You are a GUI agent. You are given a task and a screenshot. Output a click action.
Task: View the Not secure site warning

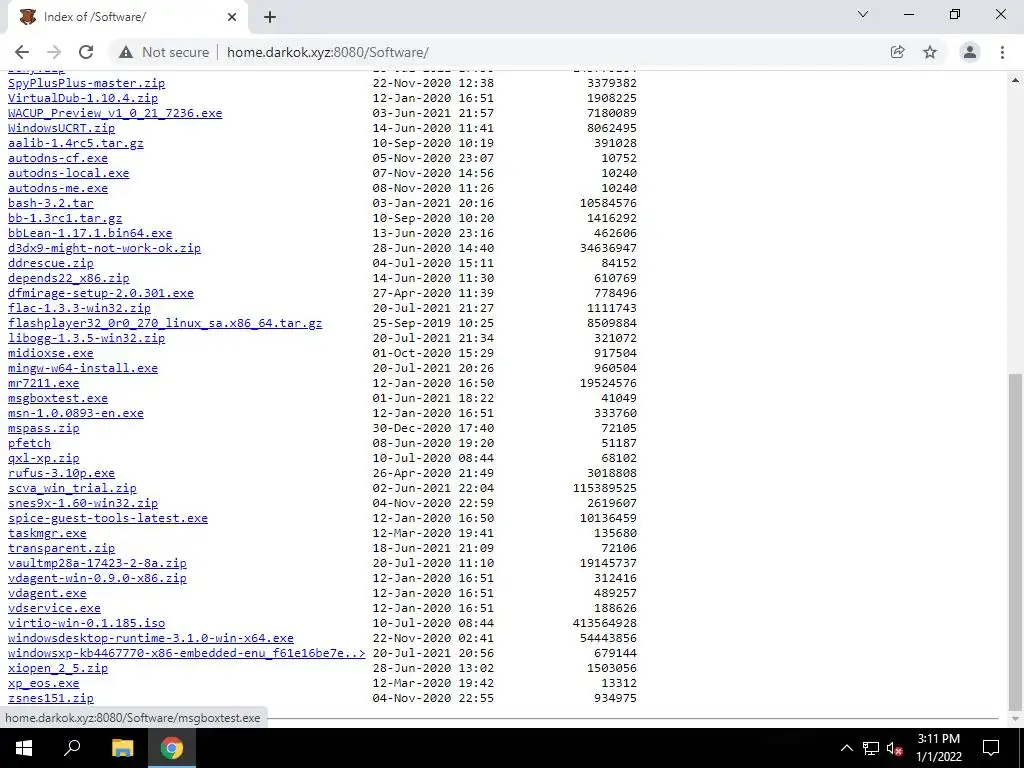pos(164,52)
